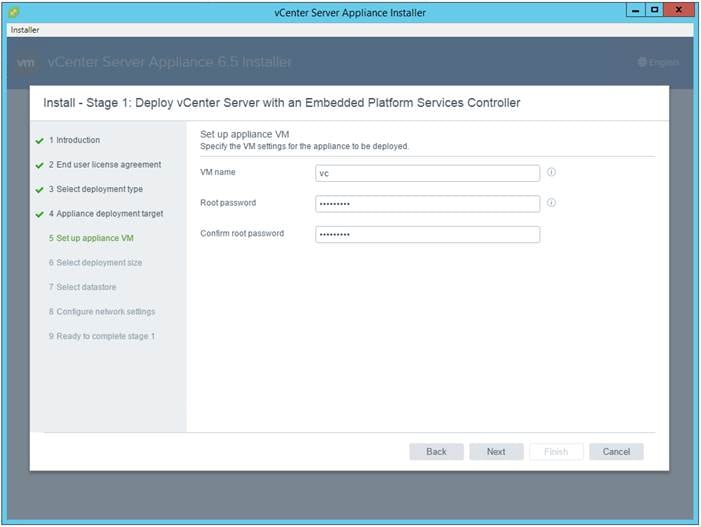Click the installer app icon in title bar
The width and height of the screenshot is (701, 527).
13,12
